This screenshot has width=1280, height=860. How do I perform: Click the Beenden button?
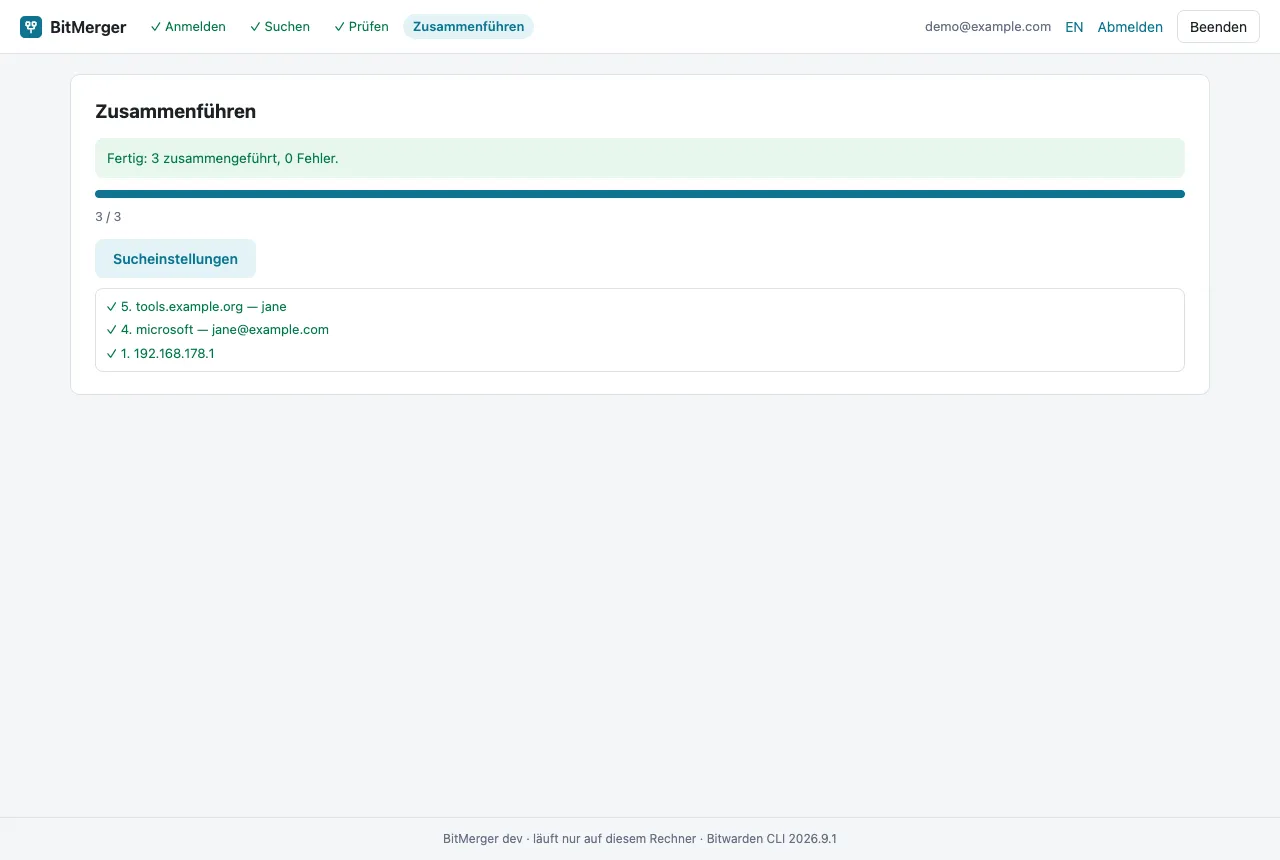pyautogui.click(x=1218, y=27)
